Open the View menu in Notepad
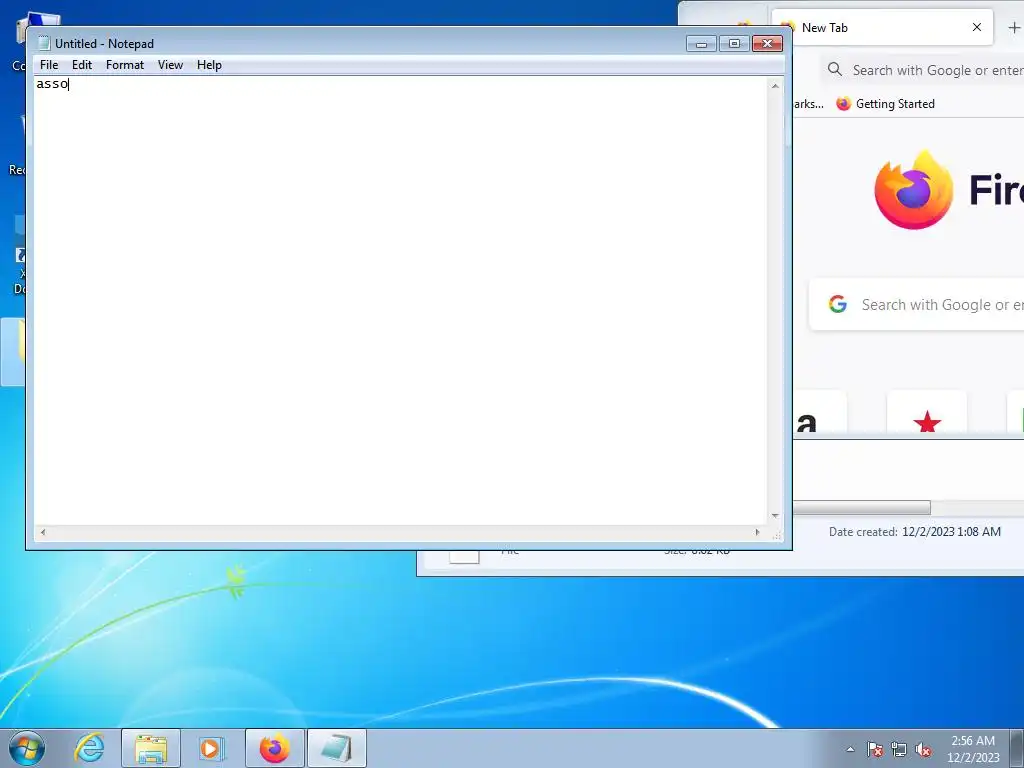Screen dimensions: 1024x768 click(170, 65)
